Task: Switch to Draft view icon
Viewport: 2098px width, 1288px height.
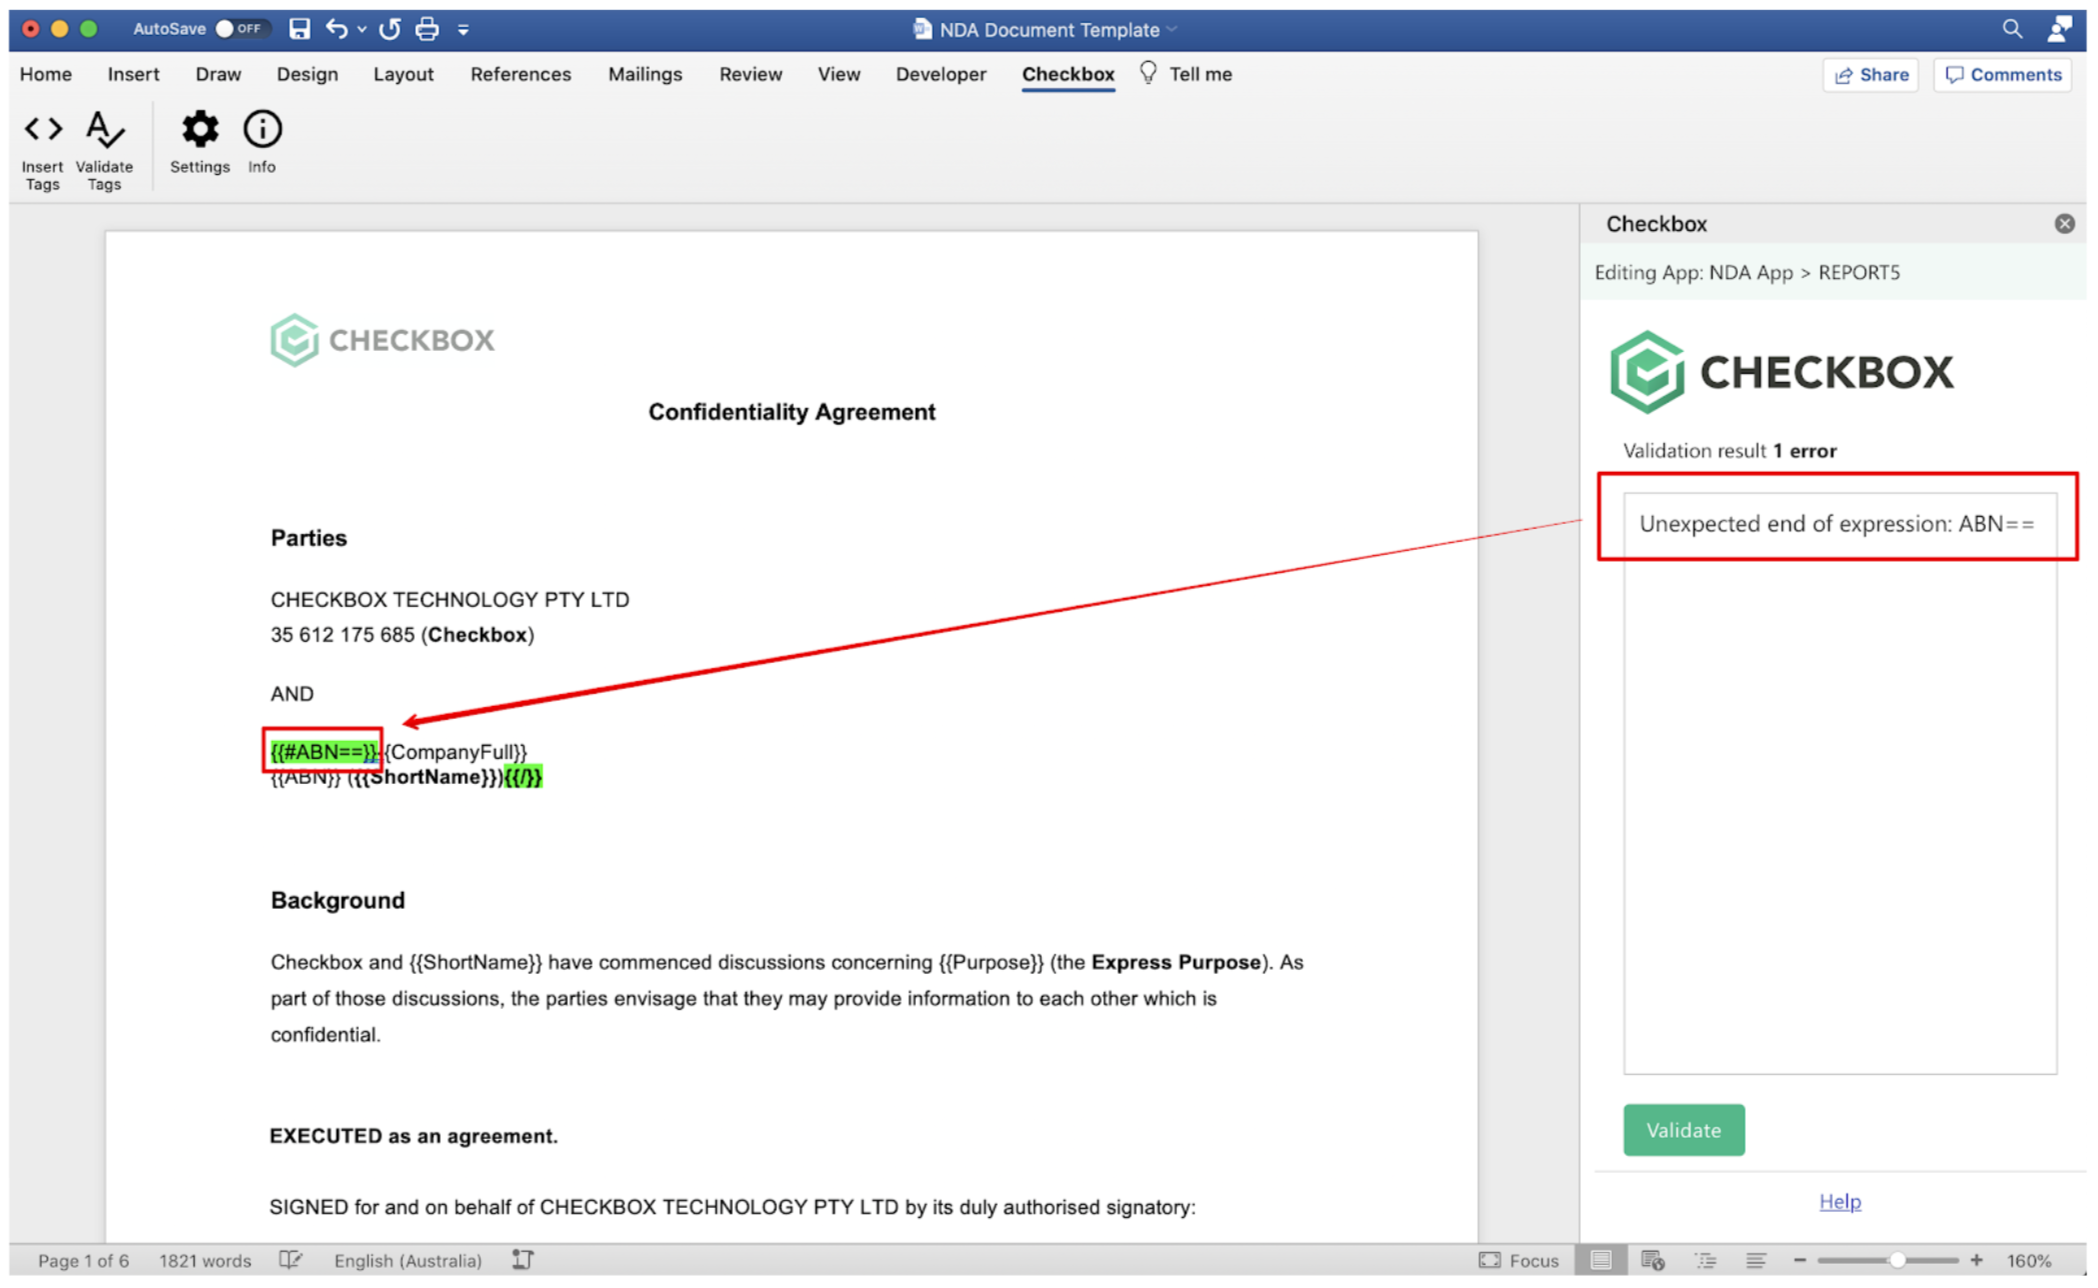Action: tap(1756, 1260)
